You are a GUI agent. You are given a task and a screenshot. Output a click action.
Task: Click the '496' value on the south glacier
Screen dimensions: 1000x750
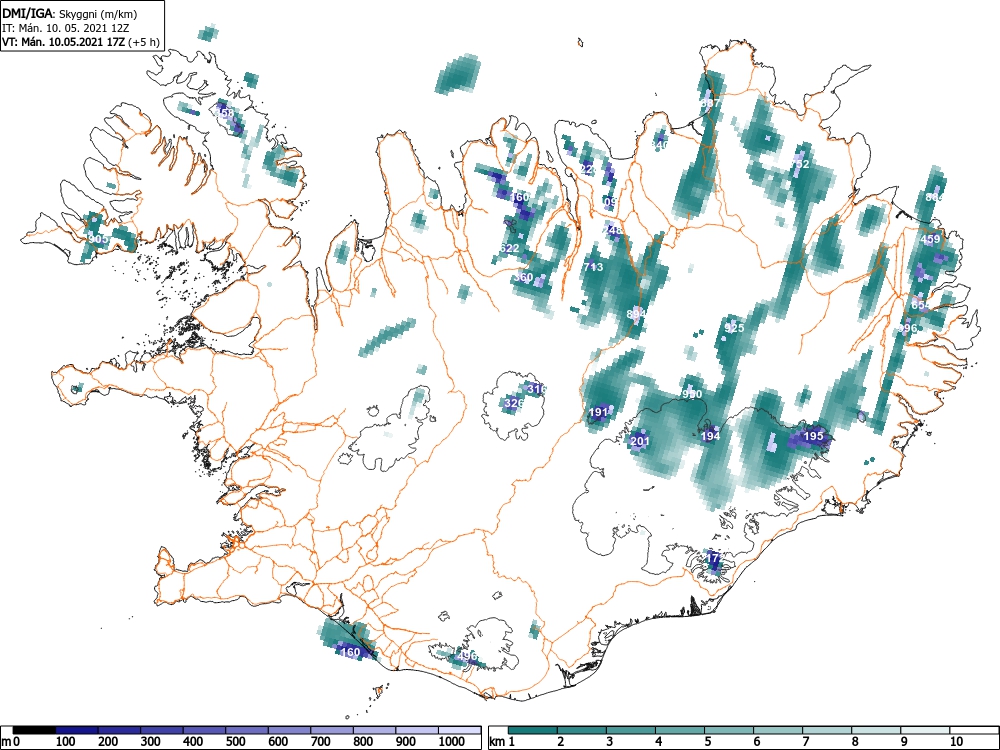pos(467,656)
